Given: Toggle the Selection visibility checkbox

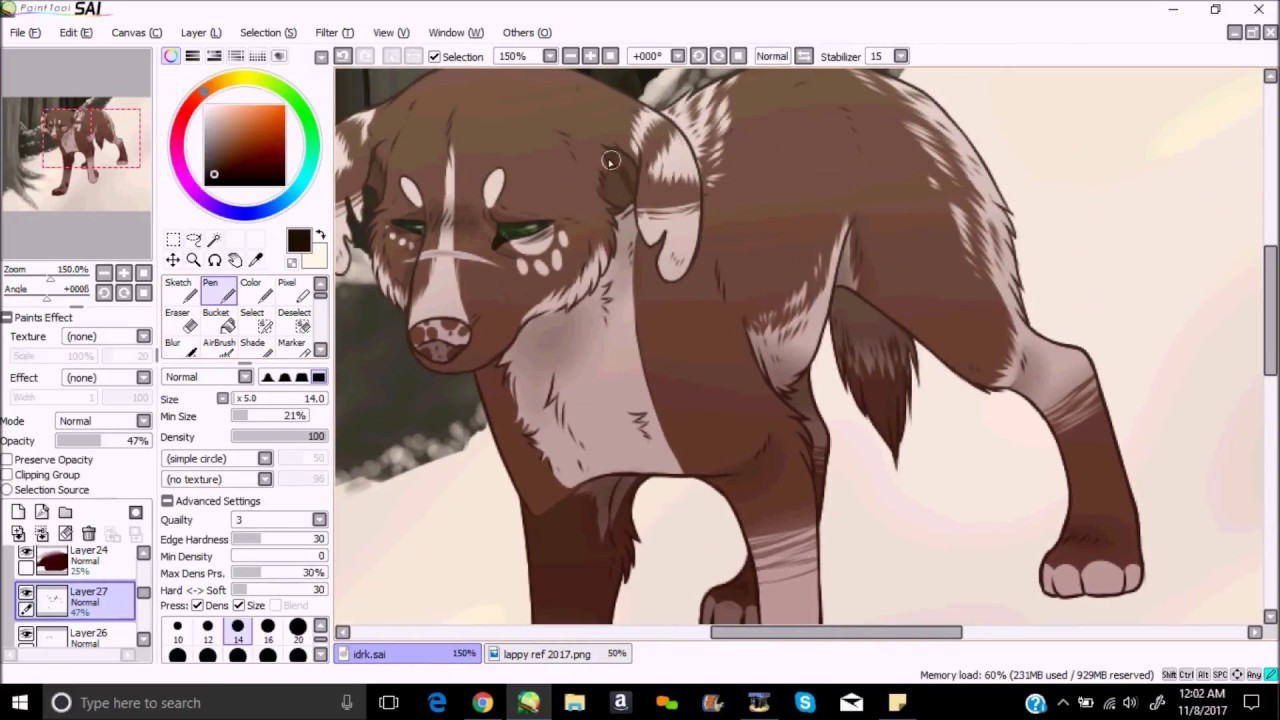Looking at the screenshot, I should (434, 57).
